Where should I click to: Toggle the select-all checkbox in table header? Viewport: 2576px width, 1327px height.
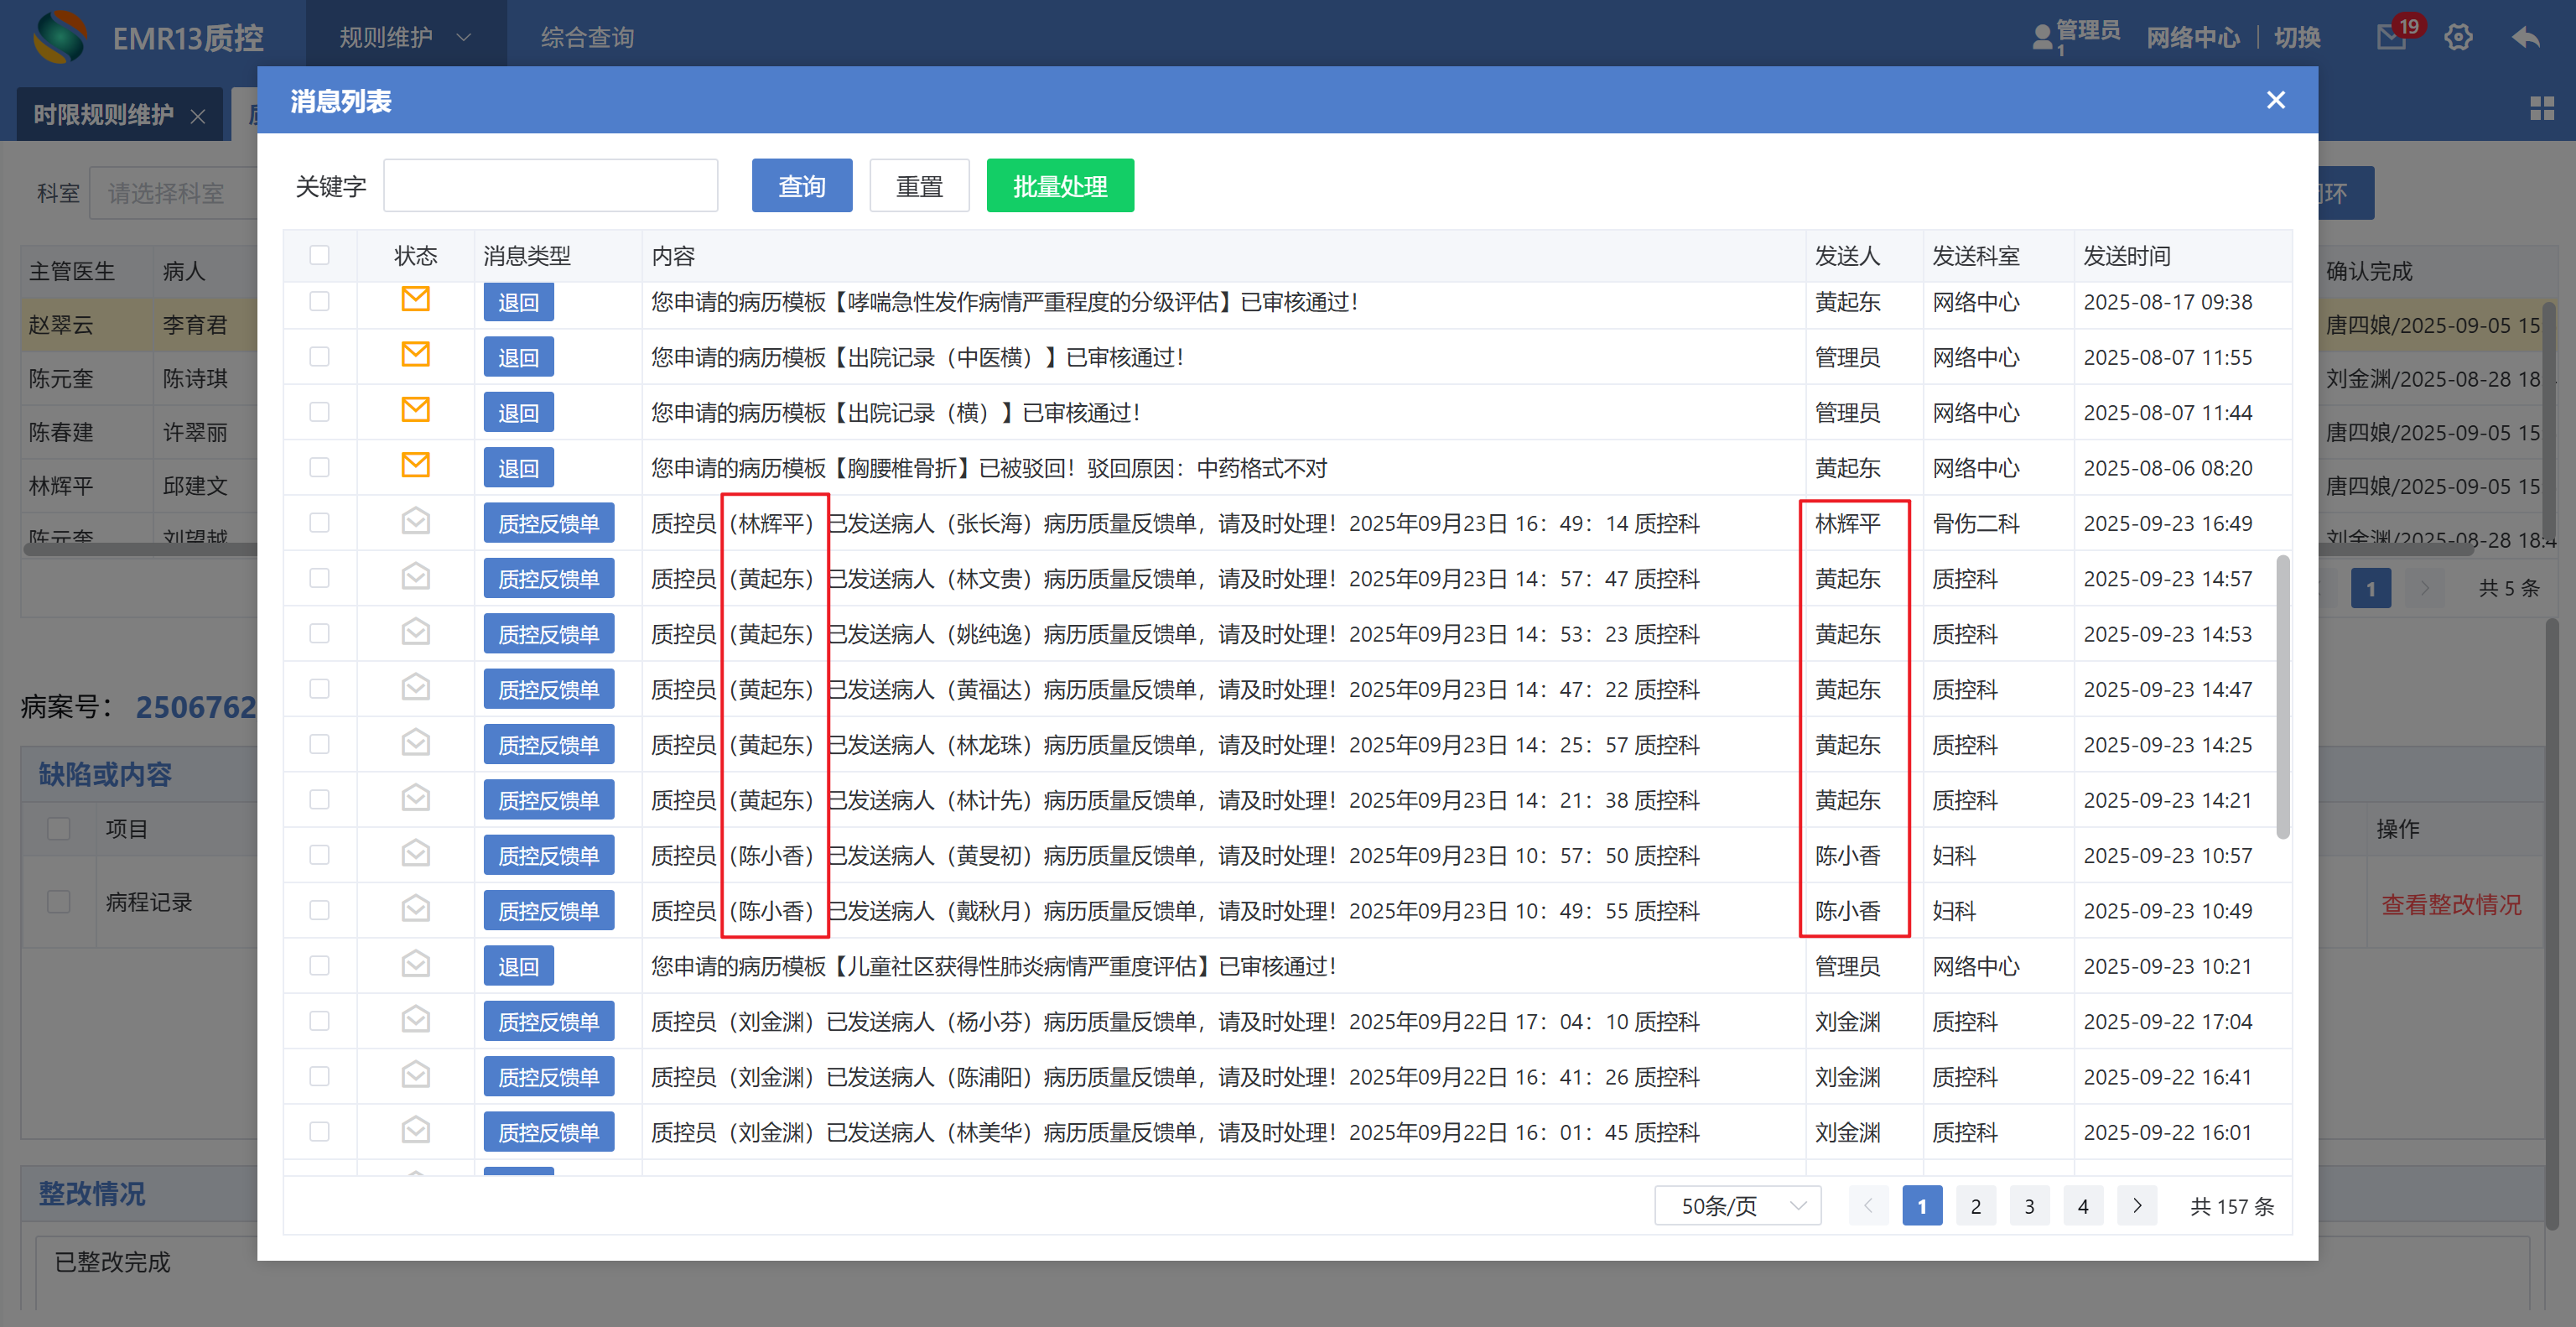coord(319,255)
